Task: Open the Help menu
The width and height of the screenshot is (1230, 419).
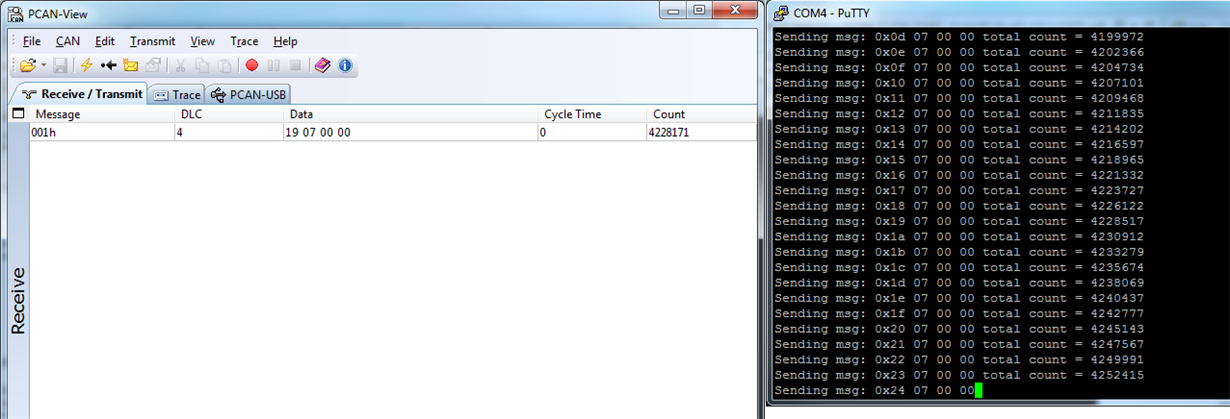Action: pos(286,41)
